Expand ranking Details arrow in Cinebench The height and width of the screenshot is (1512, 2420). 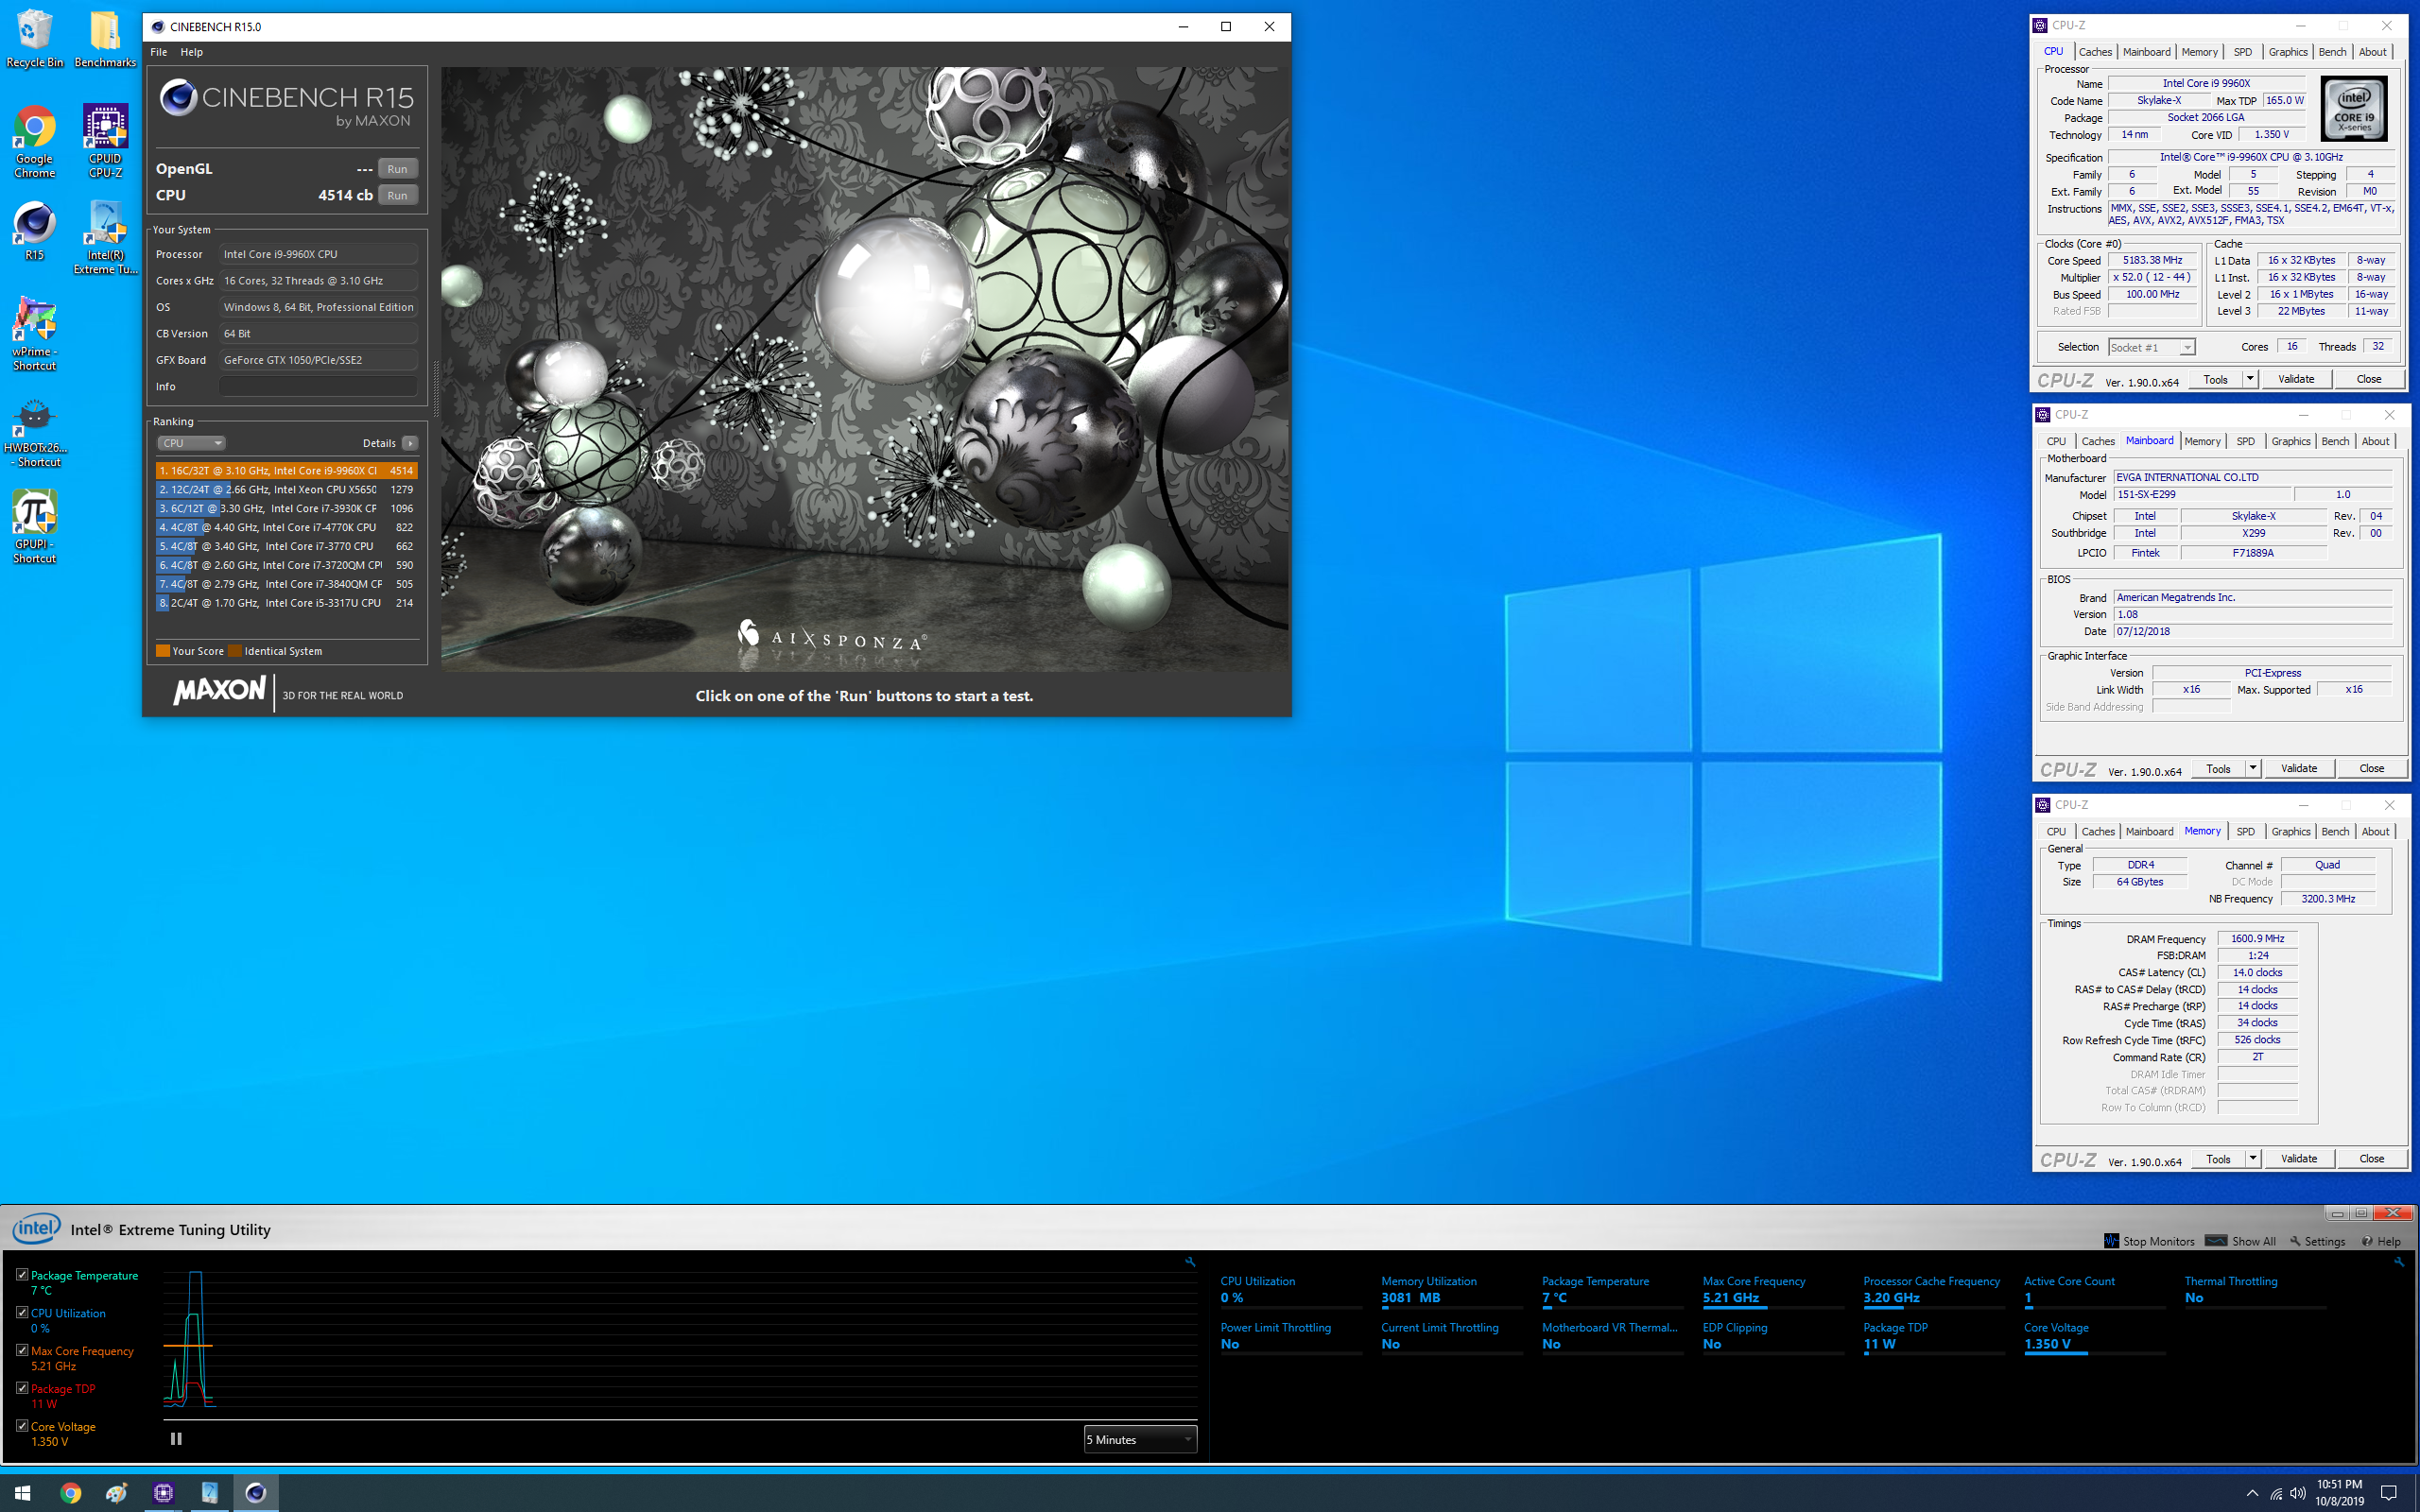click(x=410, y=443)
